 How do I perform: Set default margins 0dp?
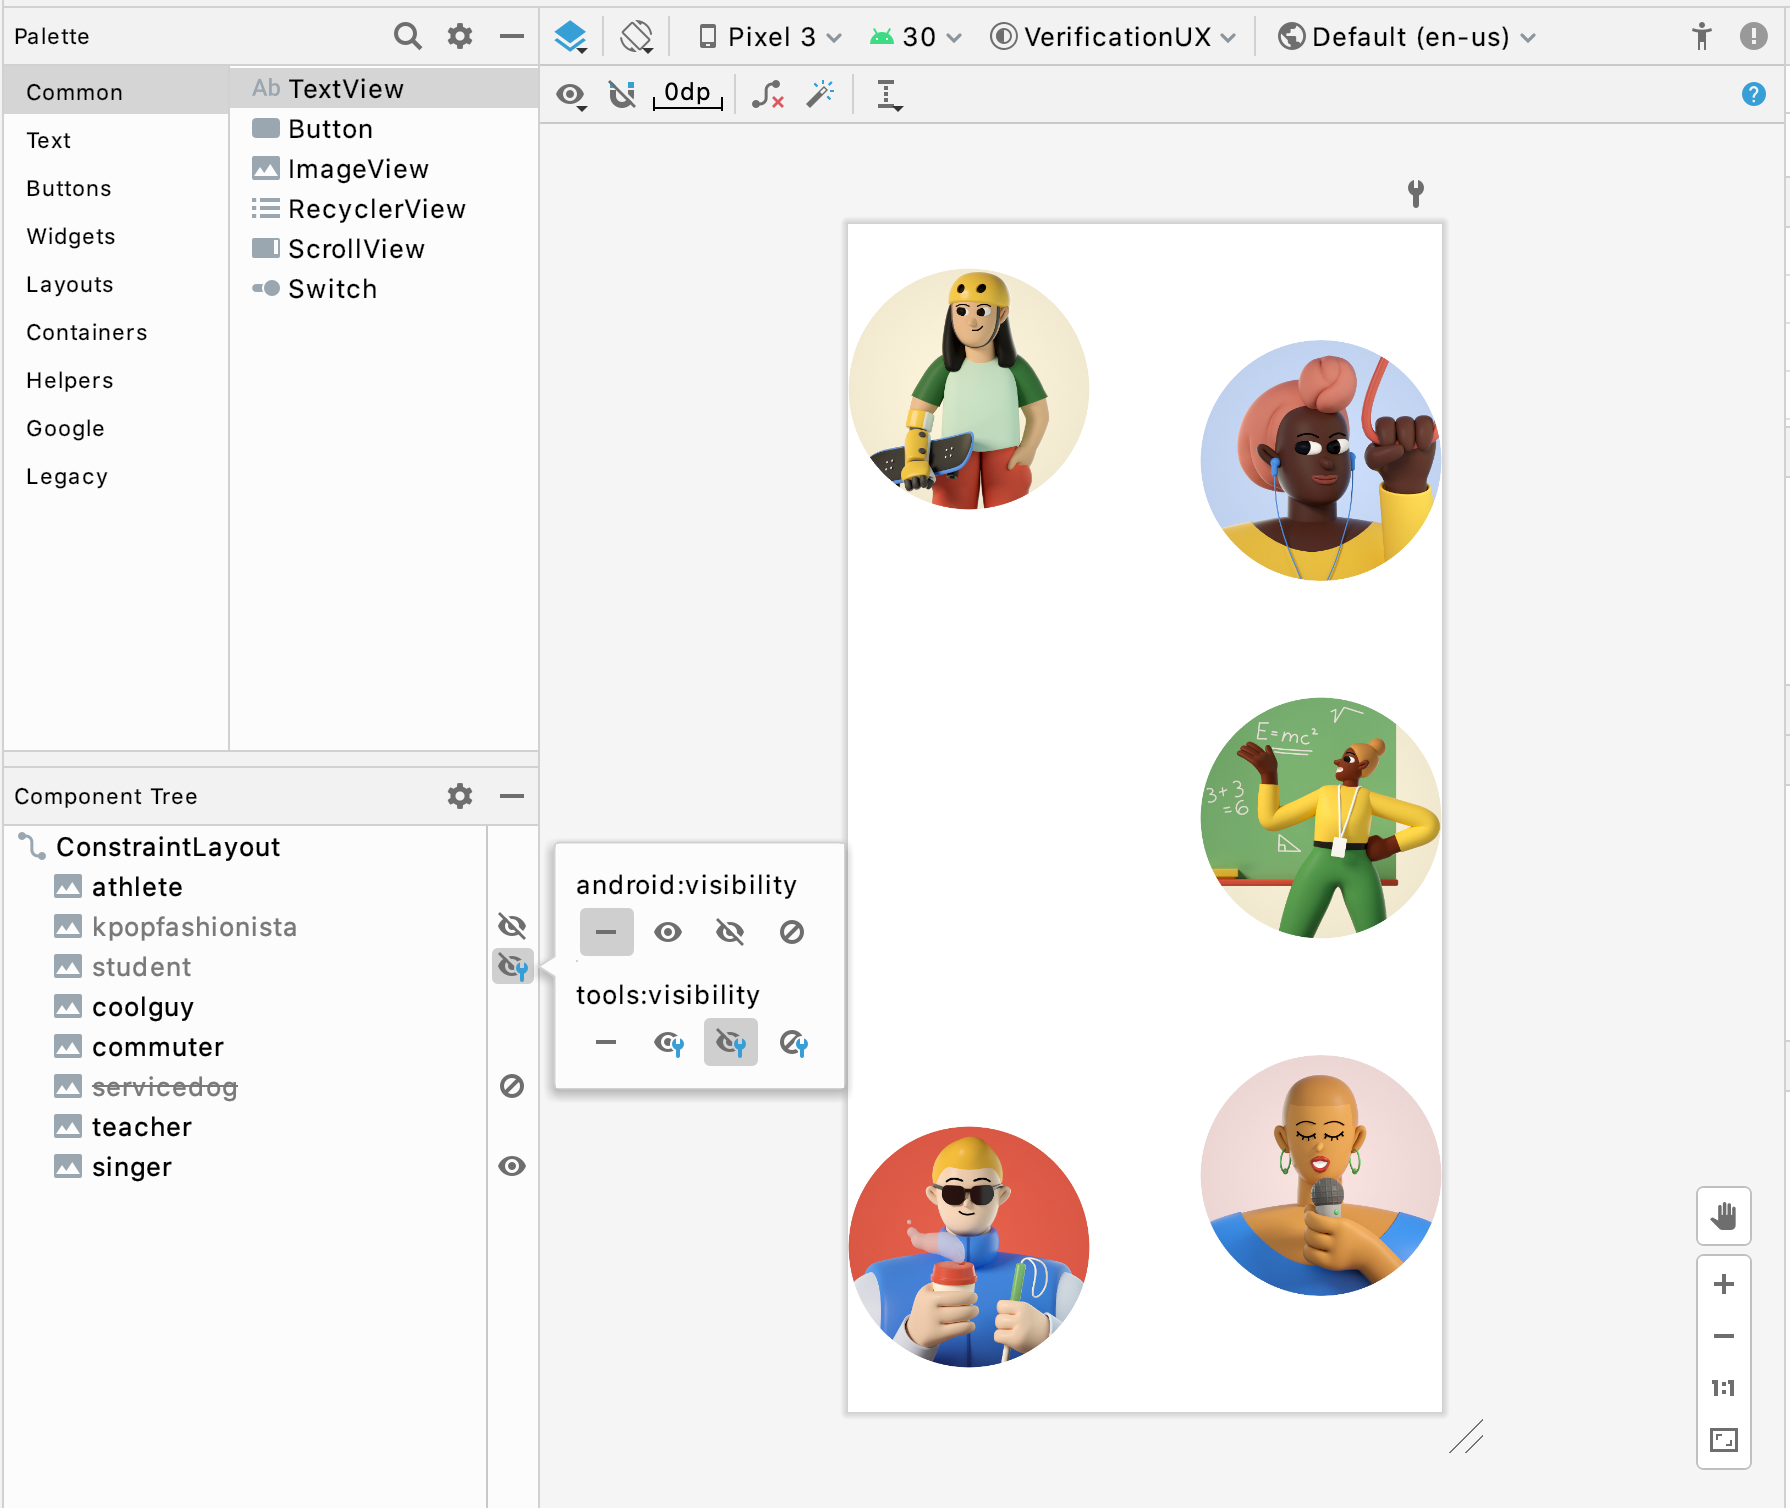[688, 94]
